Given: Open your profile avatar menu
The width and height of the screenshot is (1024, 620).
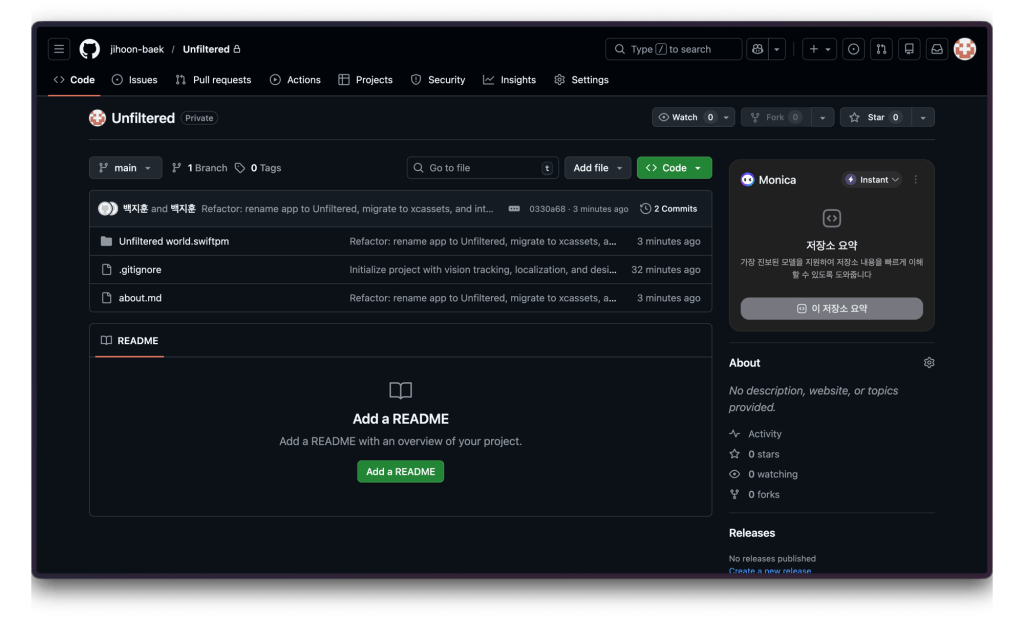Looking at the screenshot, I should click(964, 48).
